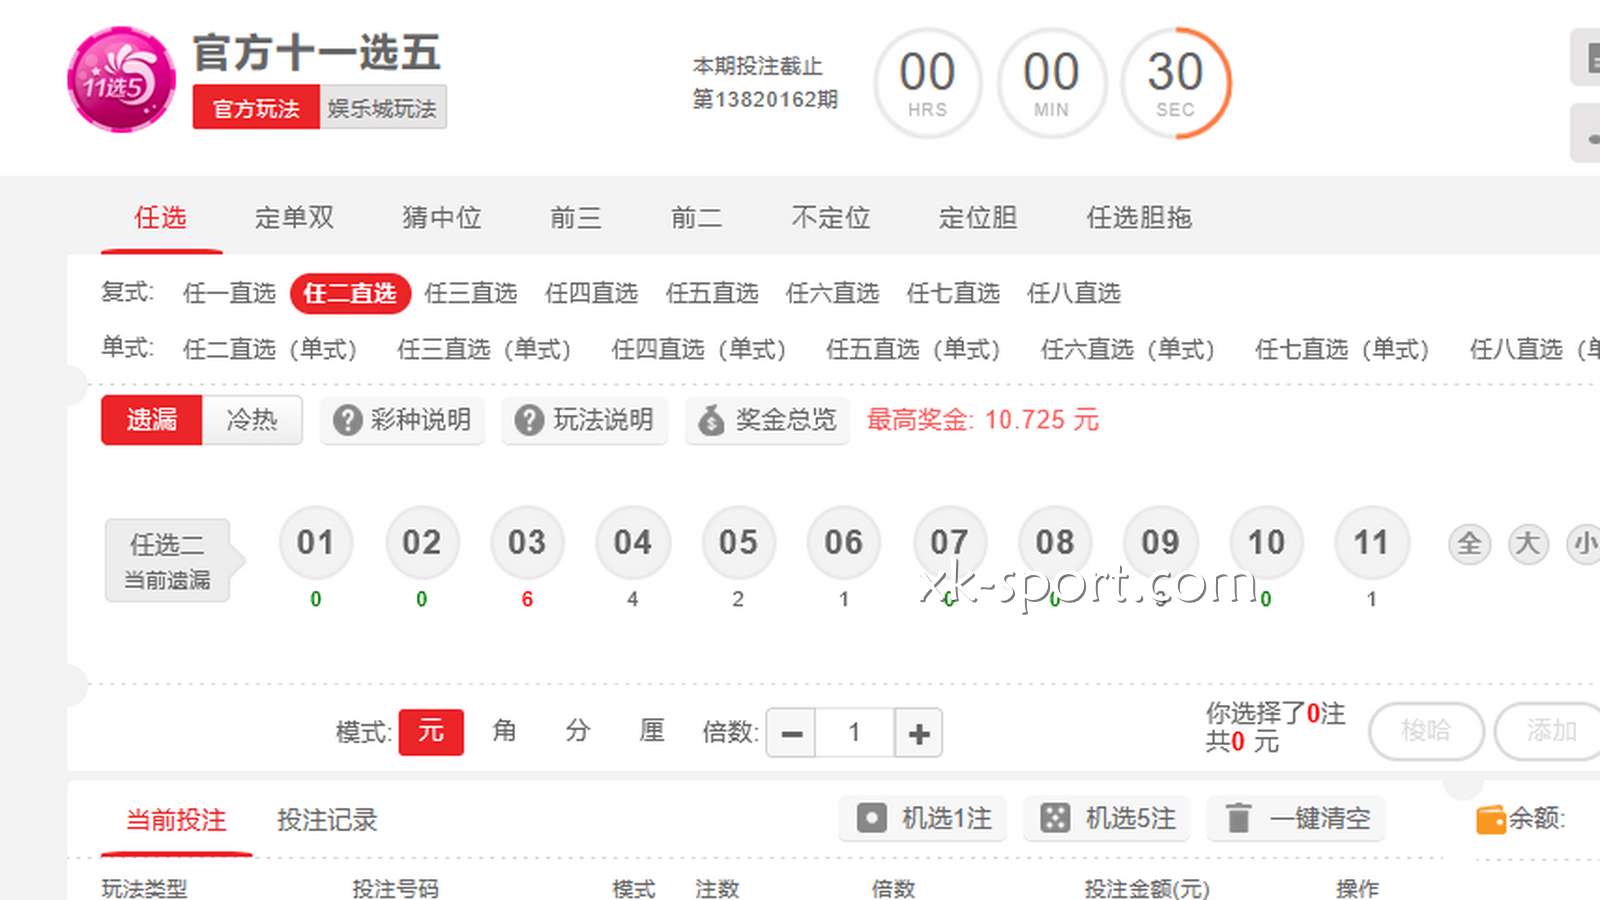Click 一键清空 trash can button
The width and height of the screenshot is (1600, 900).
pyautogui.click(x=1296, y=818)
